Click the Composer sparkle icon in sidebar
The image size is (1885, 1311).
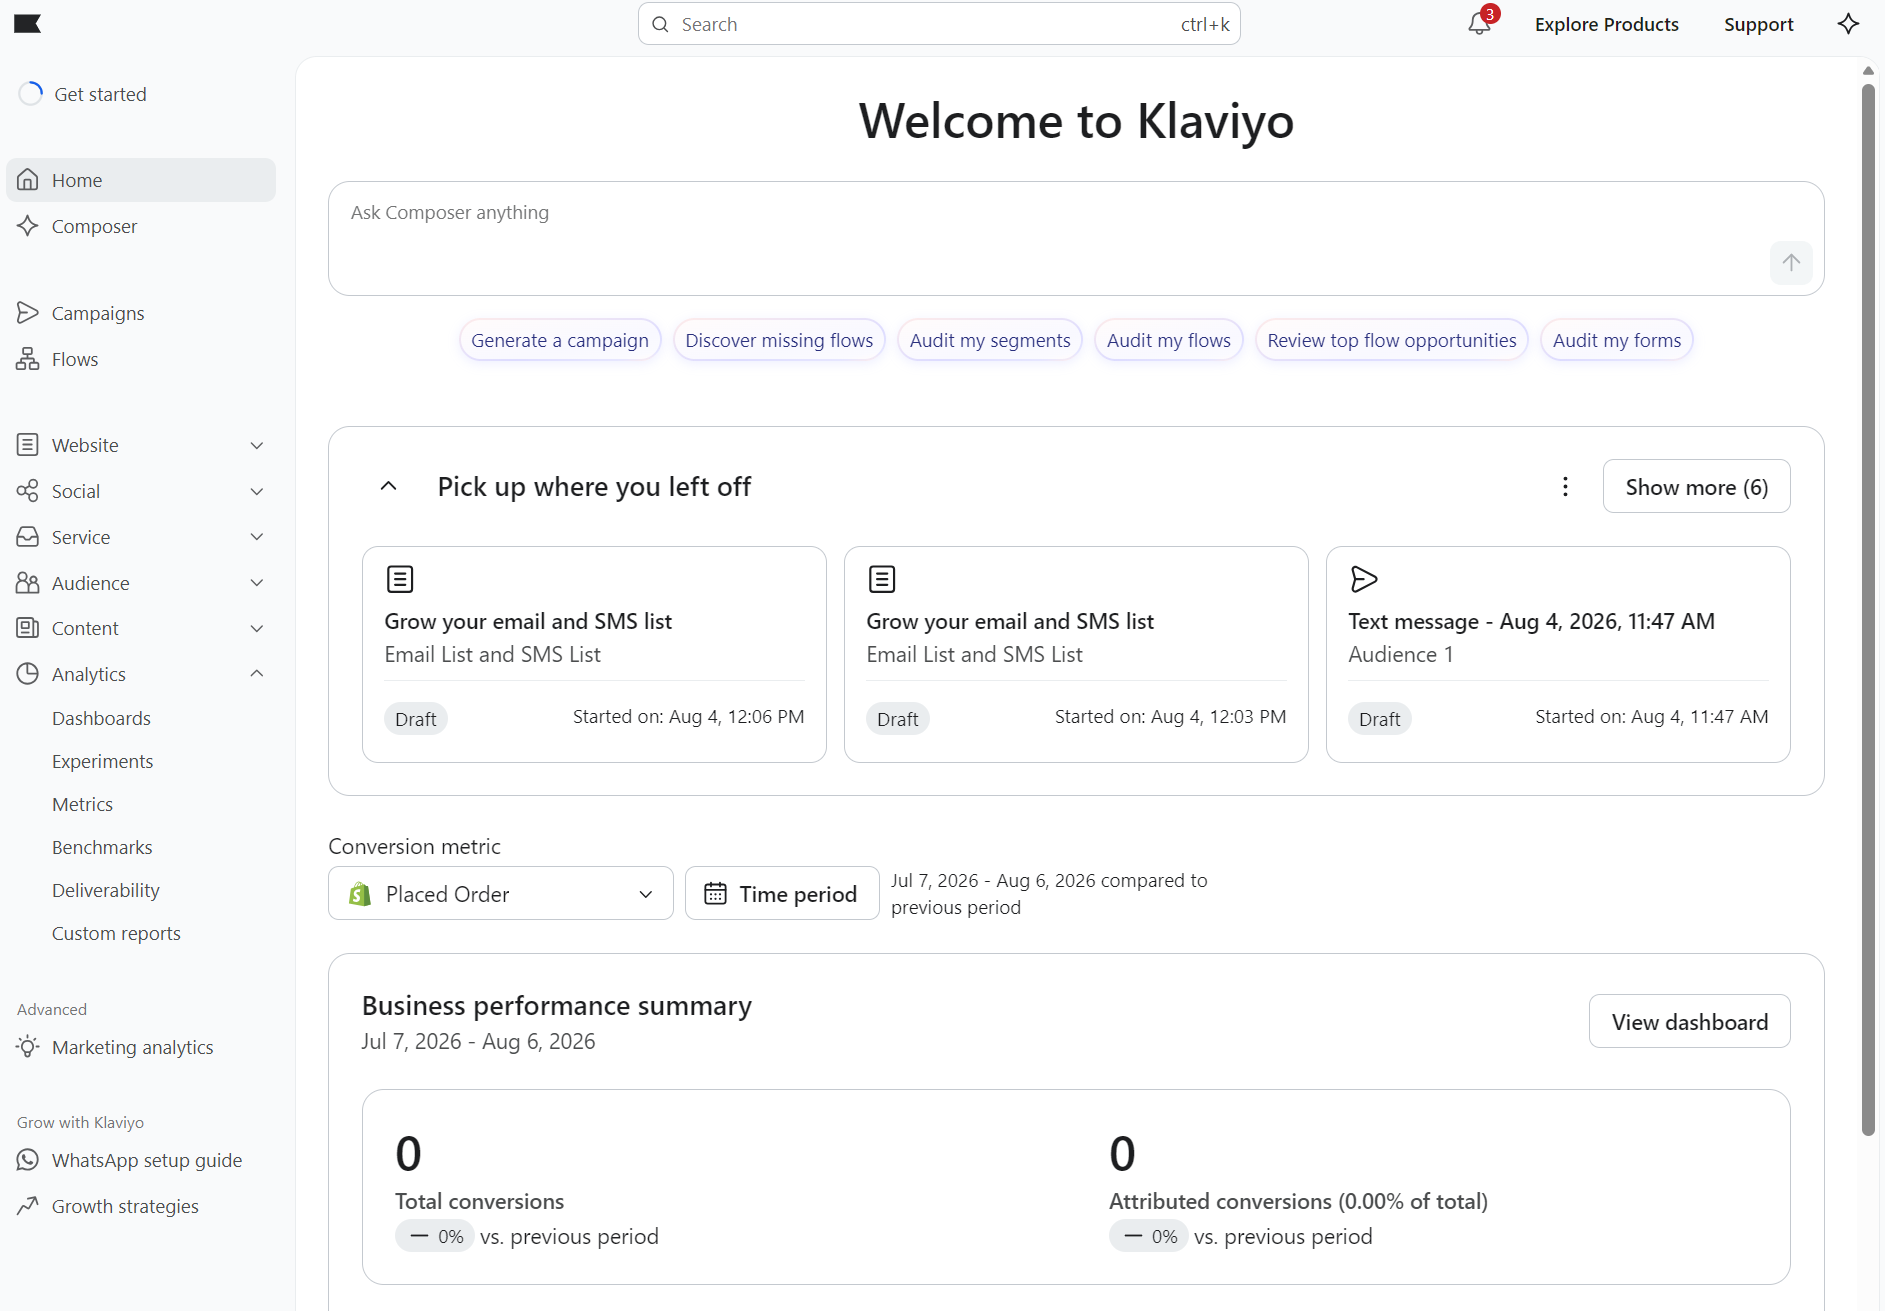coord(28,226)
